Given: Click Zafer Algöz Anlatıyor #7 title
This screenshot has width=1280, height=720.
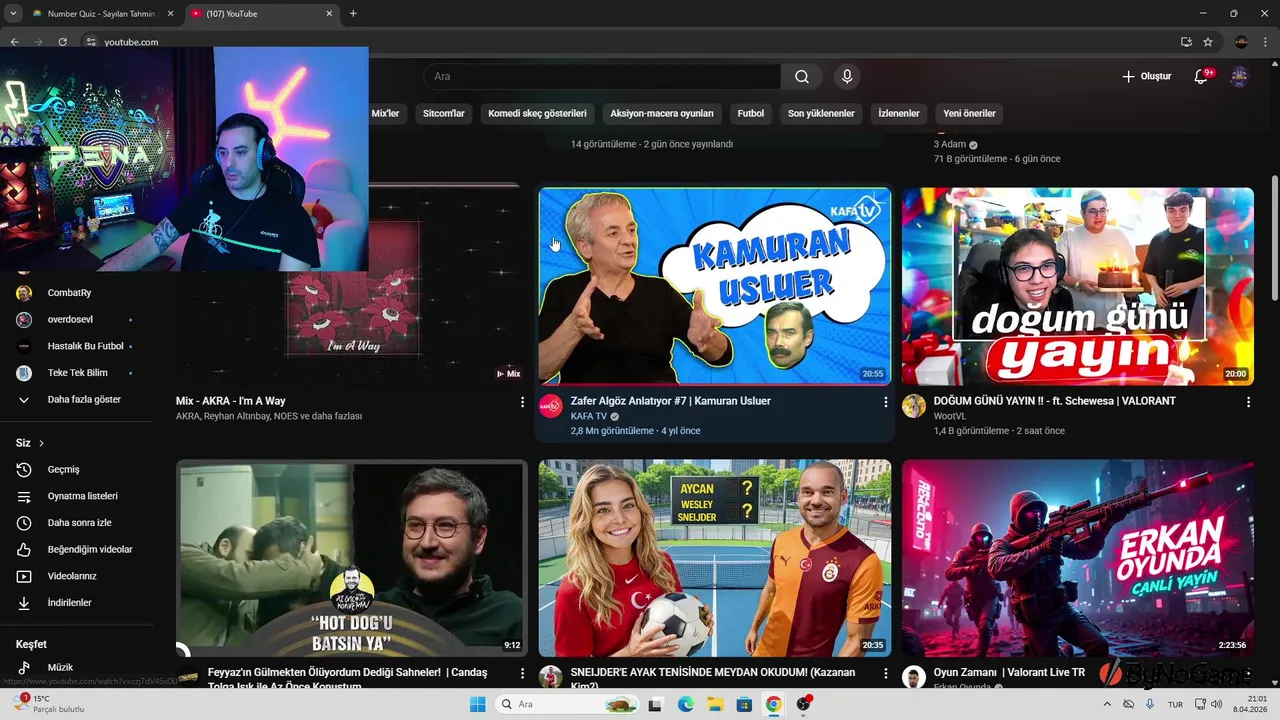Looking at the screenshot, I should pos(671,401).
